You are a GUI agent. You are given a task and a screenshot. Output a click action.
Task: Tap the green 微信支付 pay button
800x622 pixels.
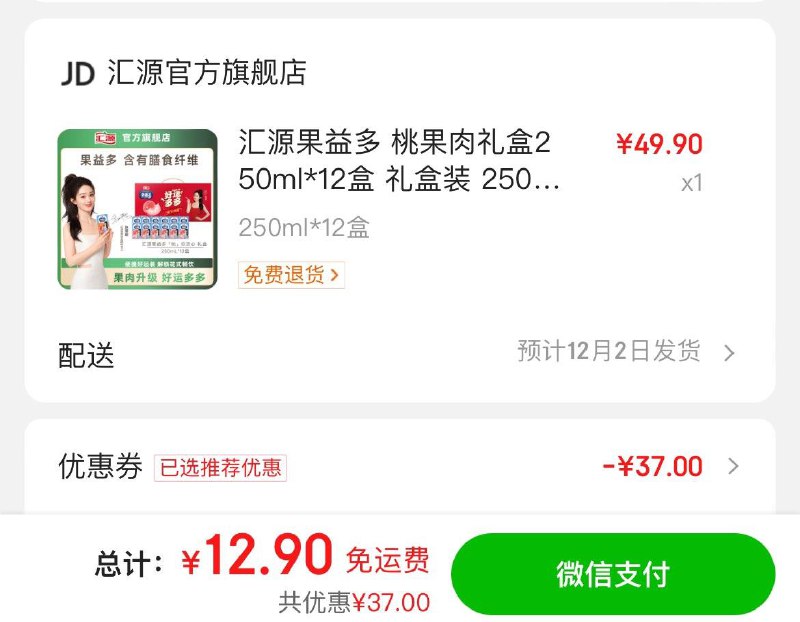613,574
